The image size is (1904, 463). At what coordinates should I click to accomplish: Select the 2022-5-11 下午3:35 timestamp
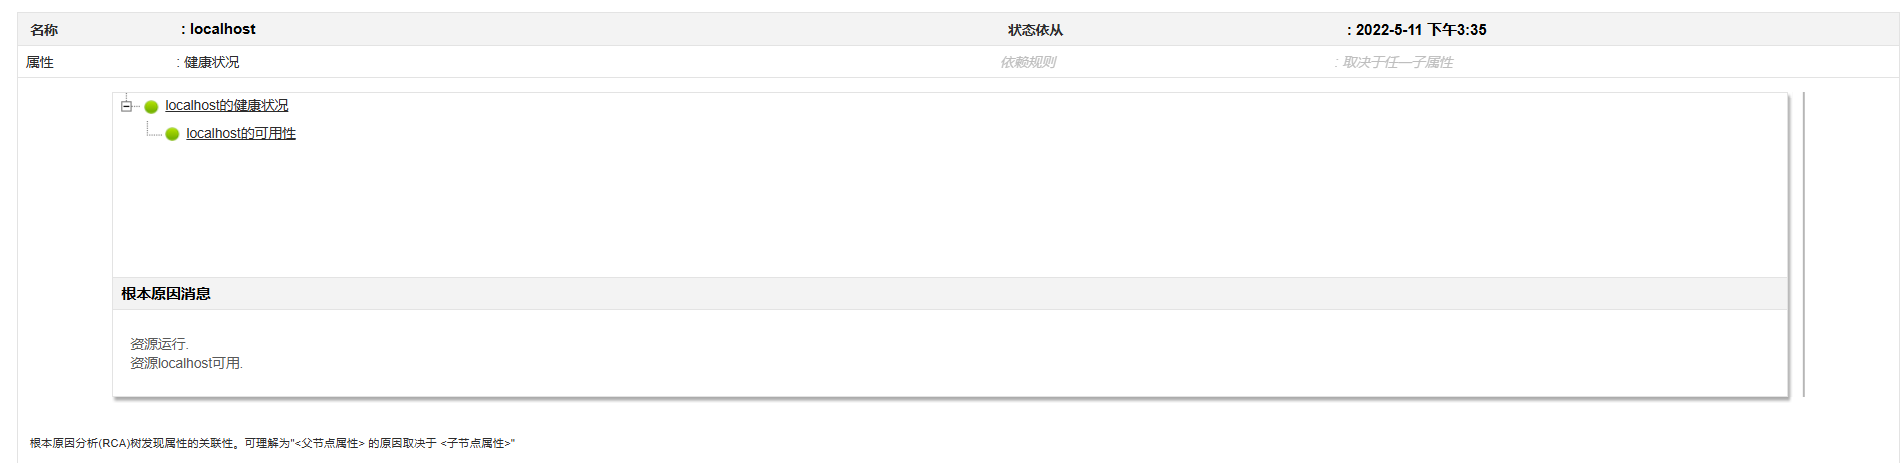point(1420,30)
